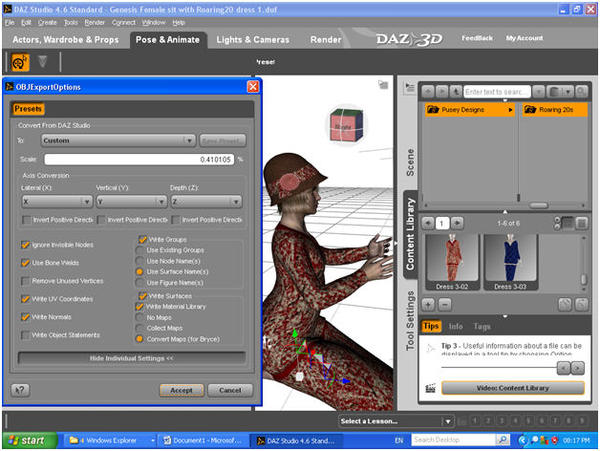Click the Content Library forward navigation arrow

(x=442, y=92)
